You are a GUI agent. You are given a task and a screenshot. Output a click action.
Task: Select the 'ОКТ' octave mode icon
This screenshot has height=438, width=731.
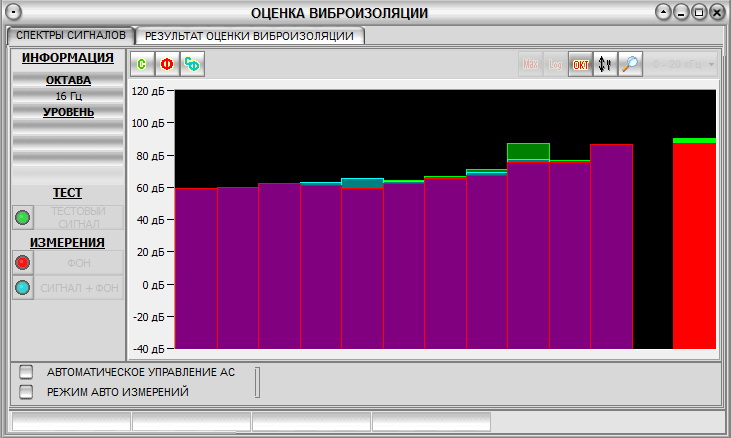point(580,65)
